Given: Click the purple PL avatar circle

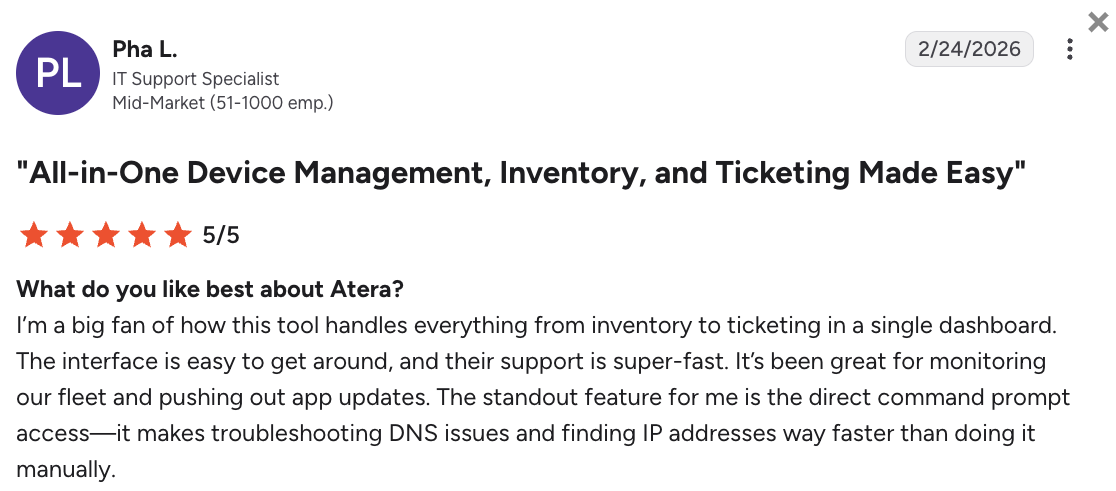Looking at the screenshot, I should click(x=58, y=73).
